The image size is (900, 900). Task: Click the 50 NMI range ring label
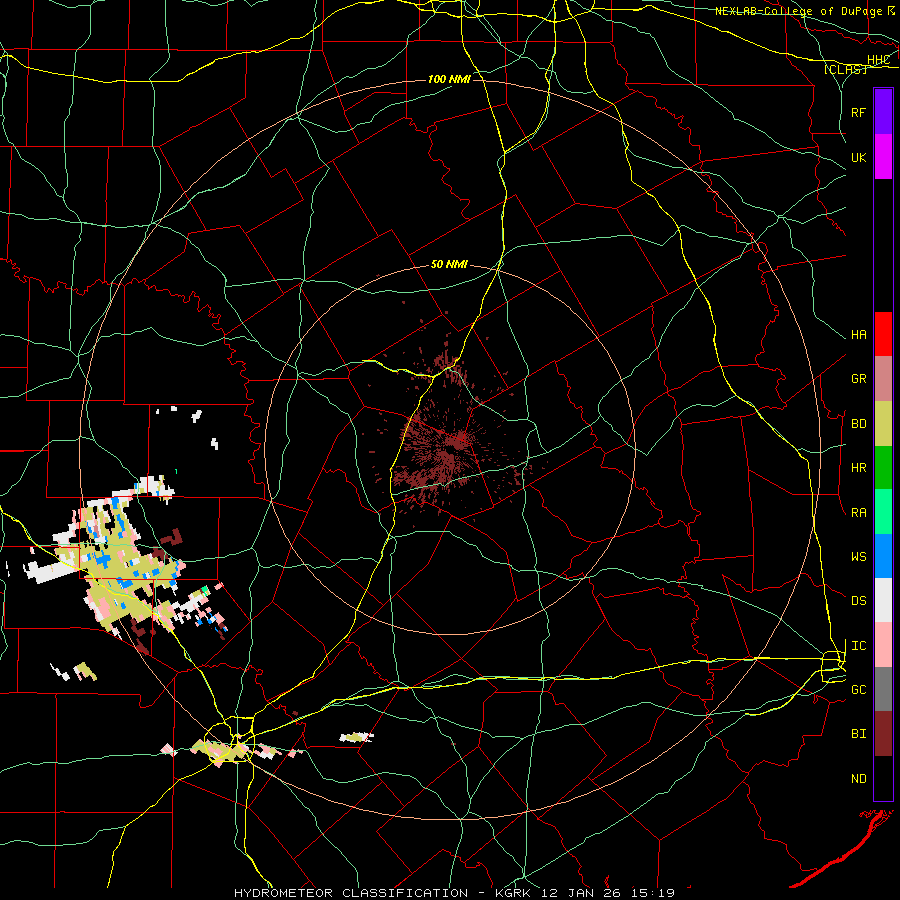pos(449,264)
